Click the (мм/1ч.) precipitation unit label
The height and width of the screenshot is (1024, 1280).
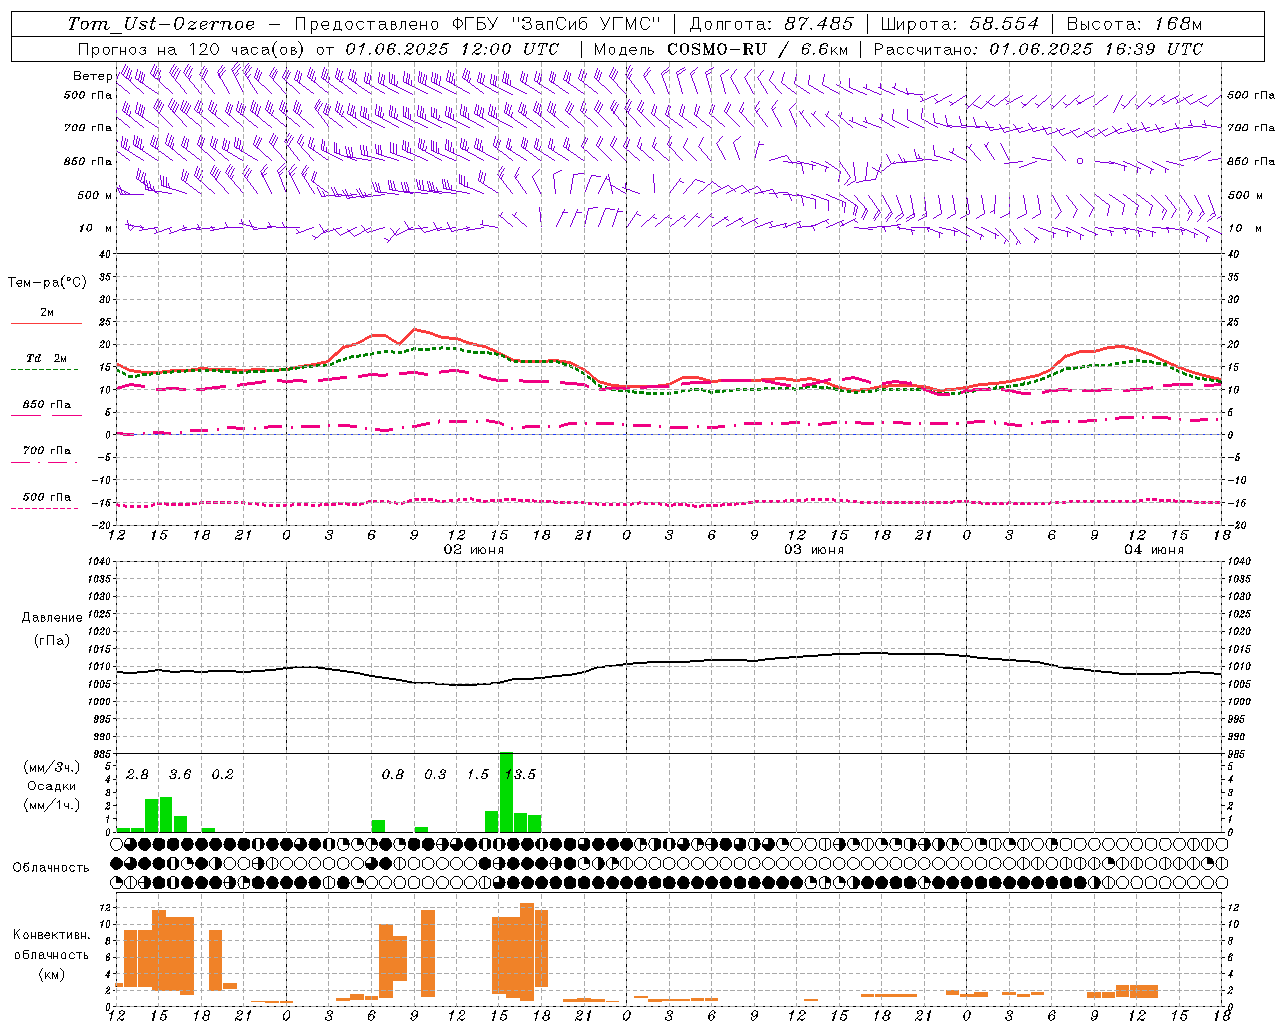click(52, 805)
